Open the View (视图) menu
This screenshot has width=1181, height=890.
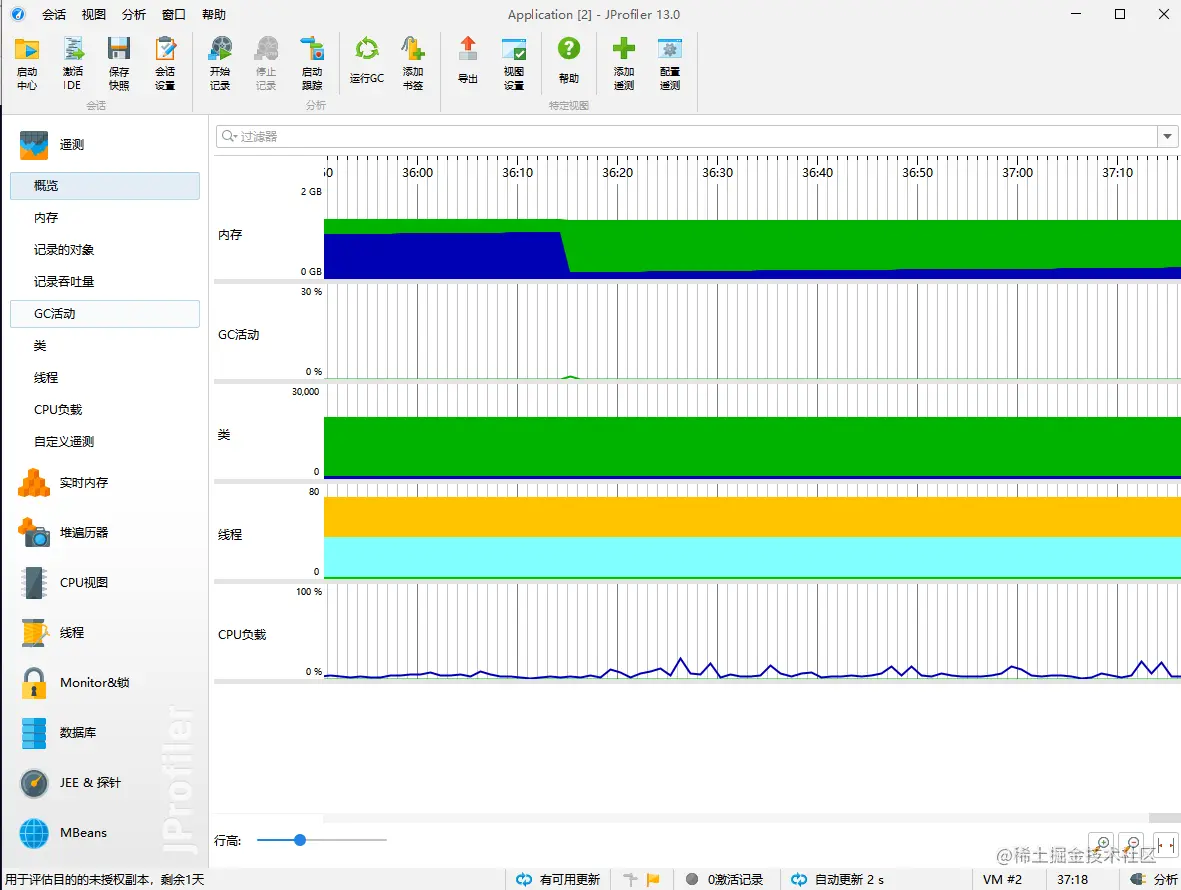[94, 14]
